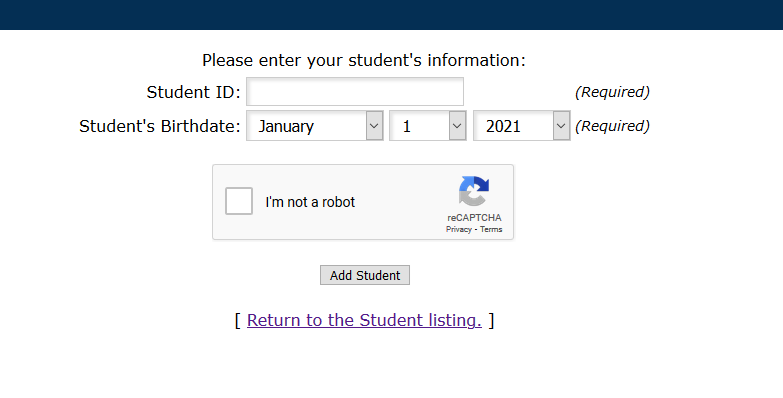Click the reCAPTCHA swirl logo icon
Image resolution: width=783 pixels, height=398 pixels.
click(x=474, y=191)
